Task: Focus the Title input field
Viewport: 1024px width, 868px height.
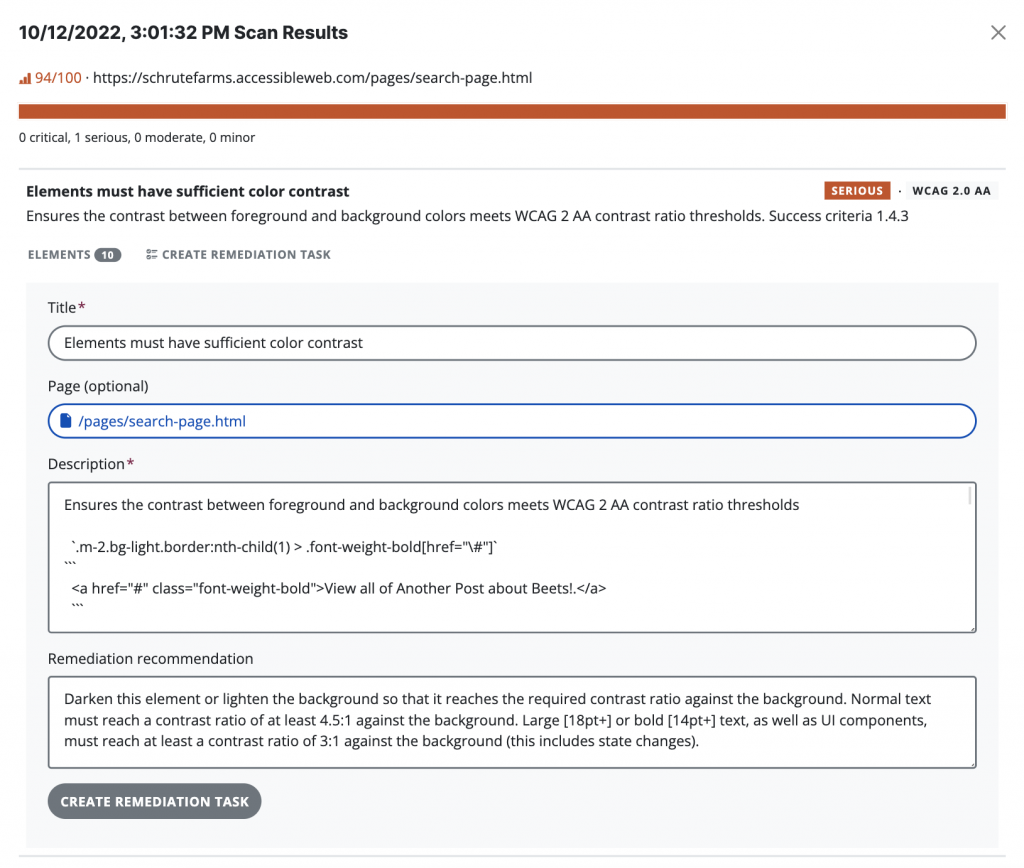Action: point(512,343)
